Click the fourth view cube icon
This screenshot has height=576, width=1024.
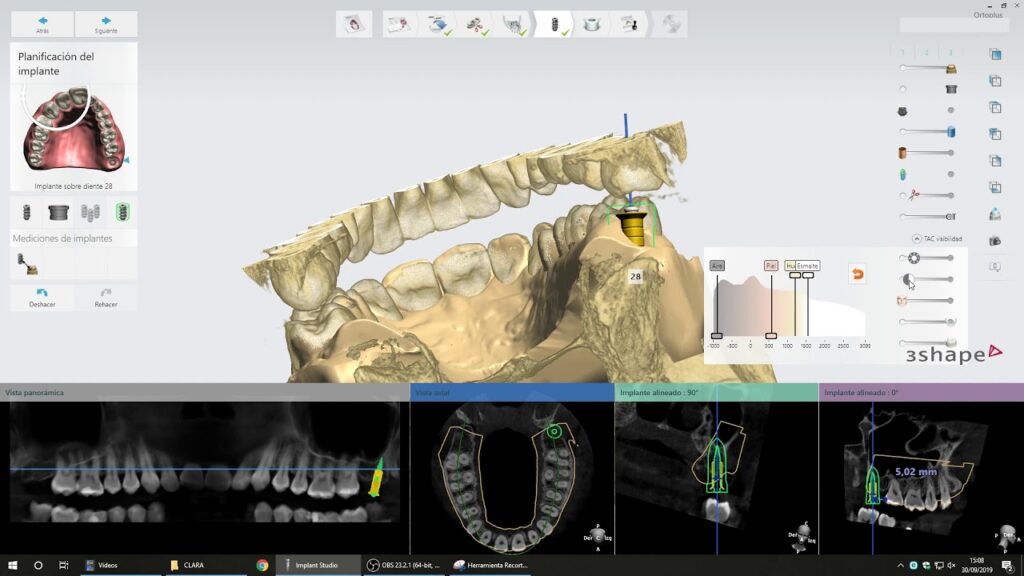(x=995, y=134)
